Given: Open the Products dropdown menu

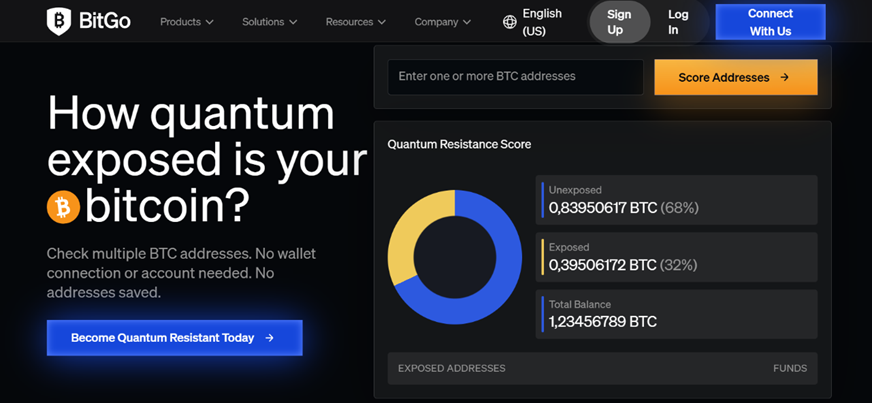Looking at the screenshot, I should (x=187, y=22).
